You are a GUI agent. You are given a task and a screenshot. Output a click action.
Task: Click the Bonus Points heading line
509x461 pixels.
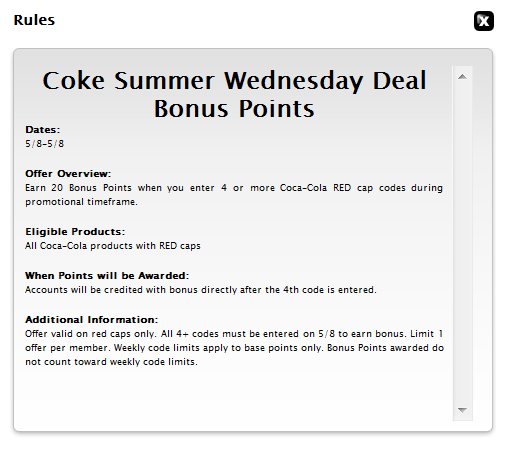pyautogui.click(x=234, y=109)
